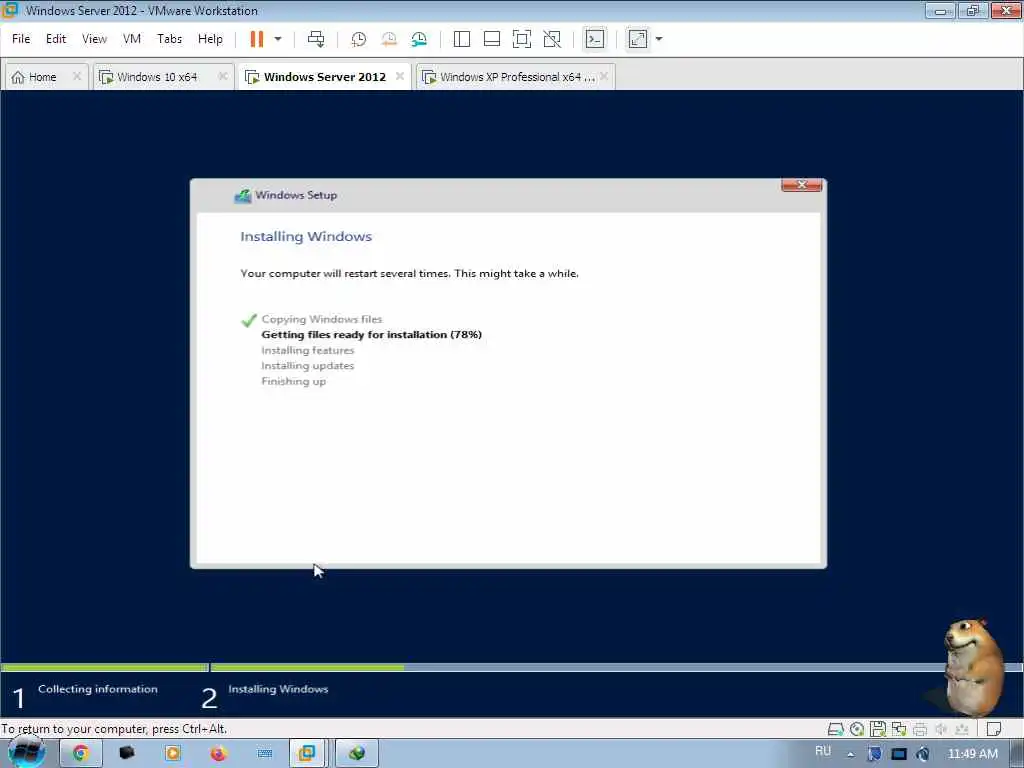
Task: Show hidden system tray icons
Action: point(850,754)
